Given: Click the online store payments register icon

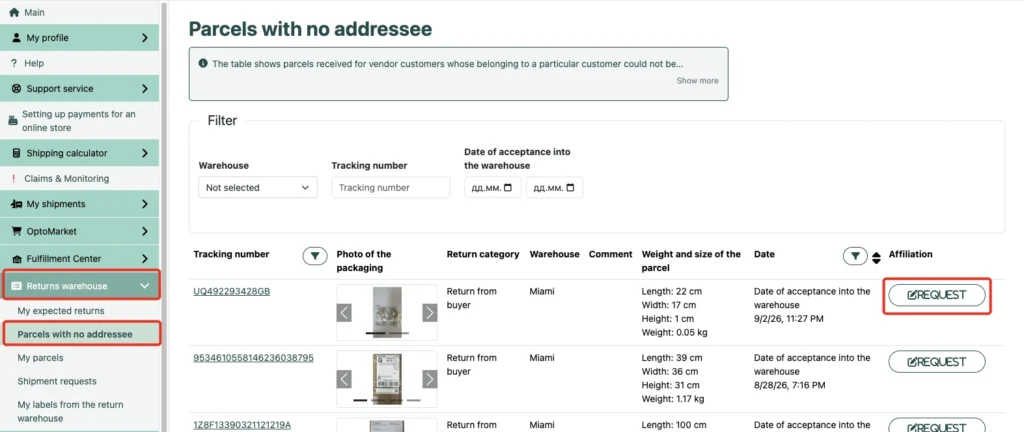Looking at the screenshot, I should pyautogui.click(x=13, y=121).
